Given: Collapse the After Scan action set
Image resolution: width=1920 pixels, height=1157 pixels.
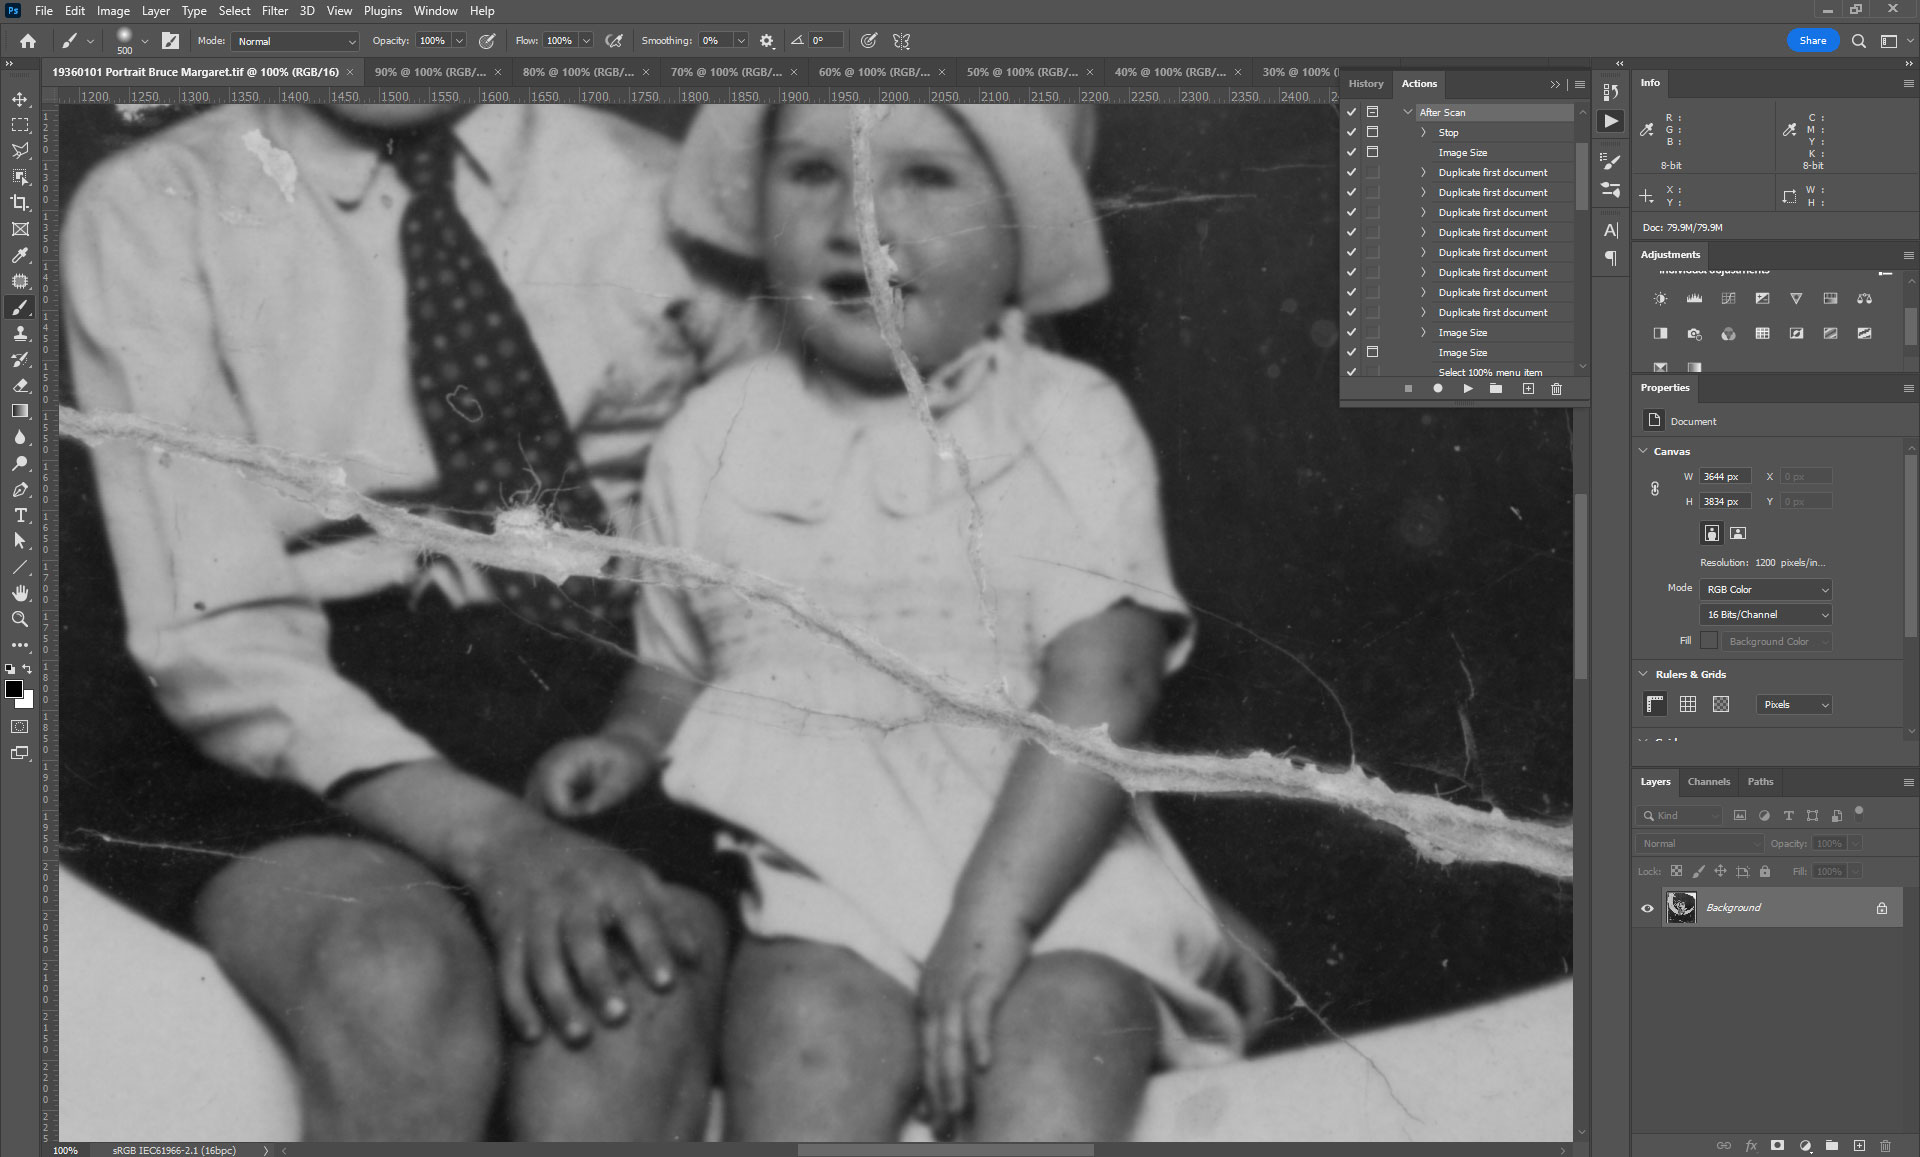Looking at the screenshot, I should 1408,112.
